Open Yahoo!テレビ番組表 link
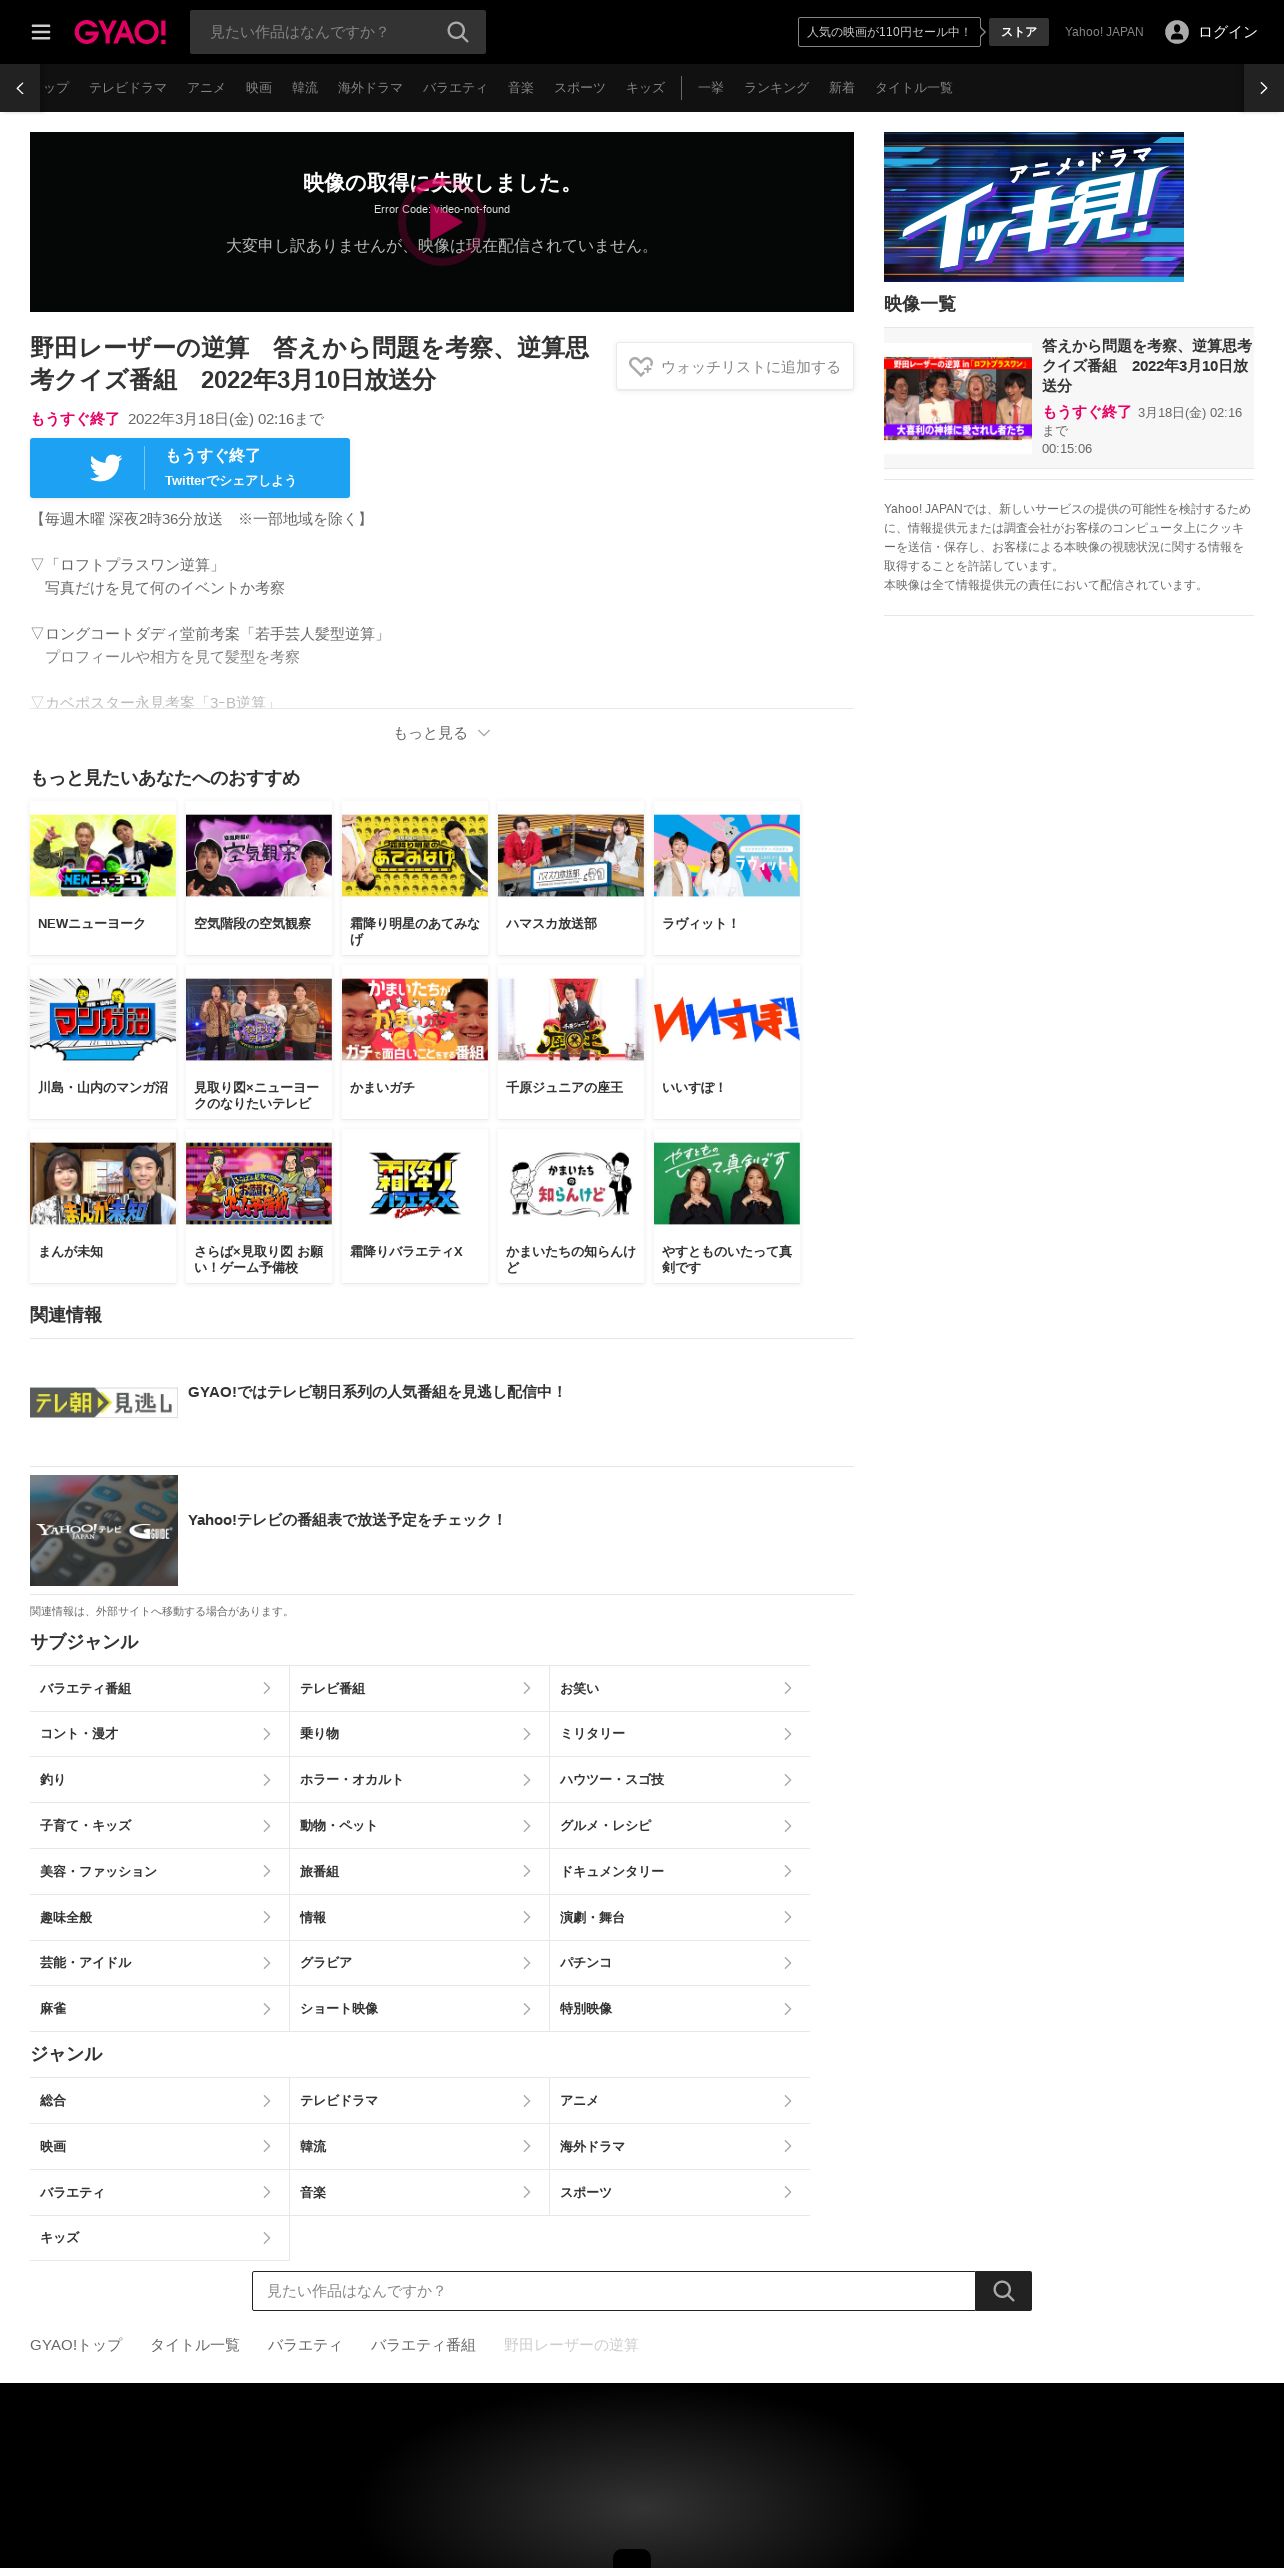Viewport: 1284px width, 2568px height. (346, 1519)
